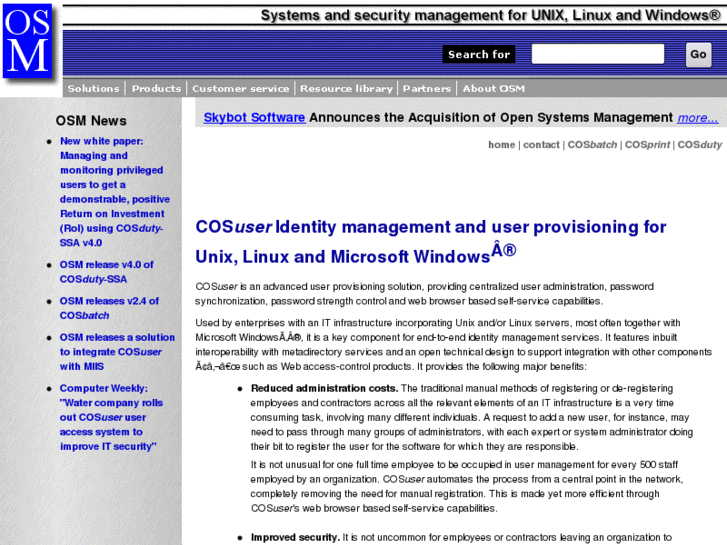Click the Systems and security management tagline
Image resolution: width=727 pixels, height=545 pixels.
pos(491,15)
